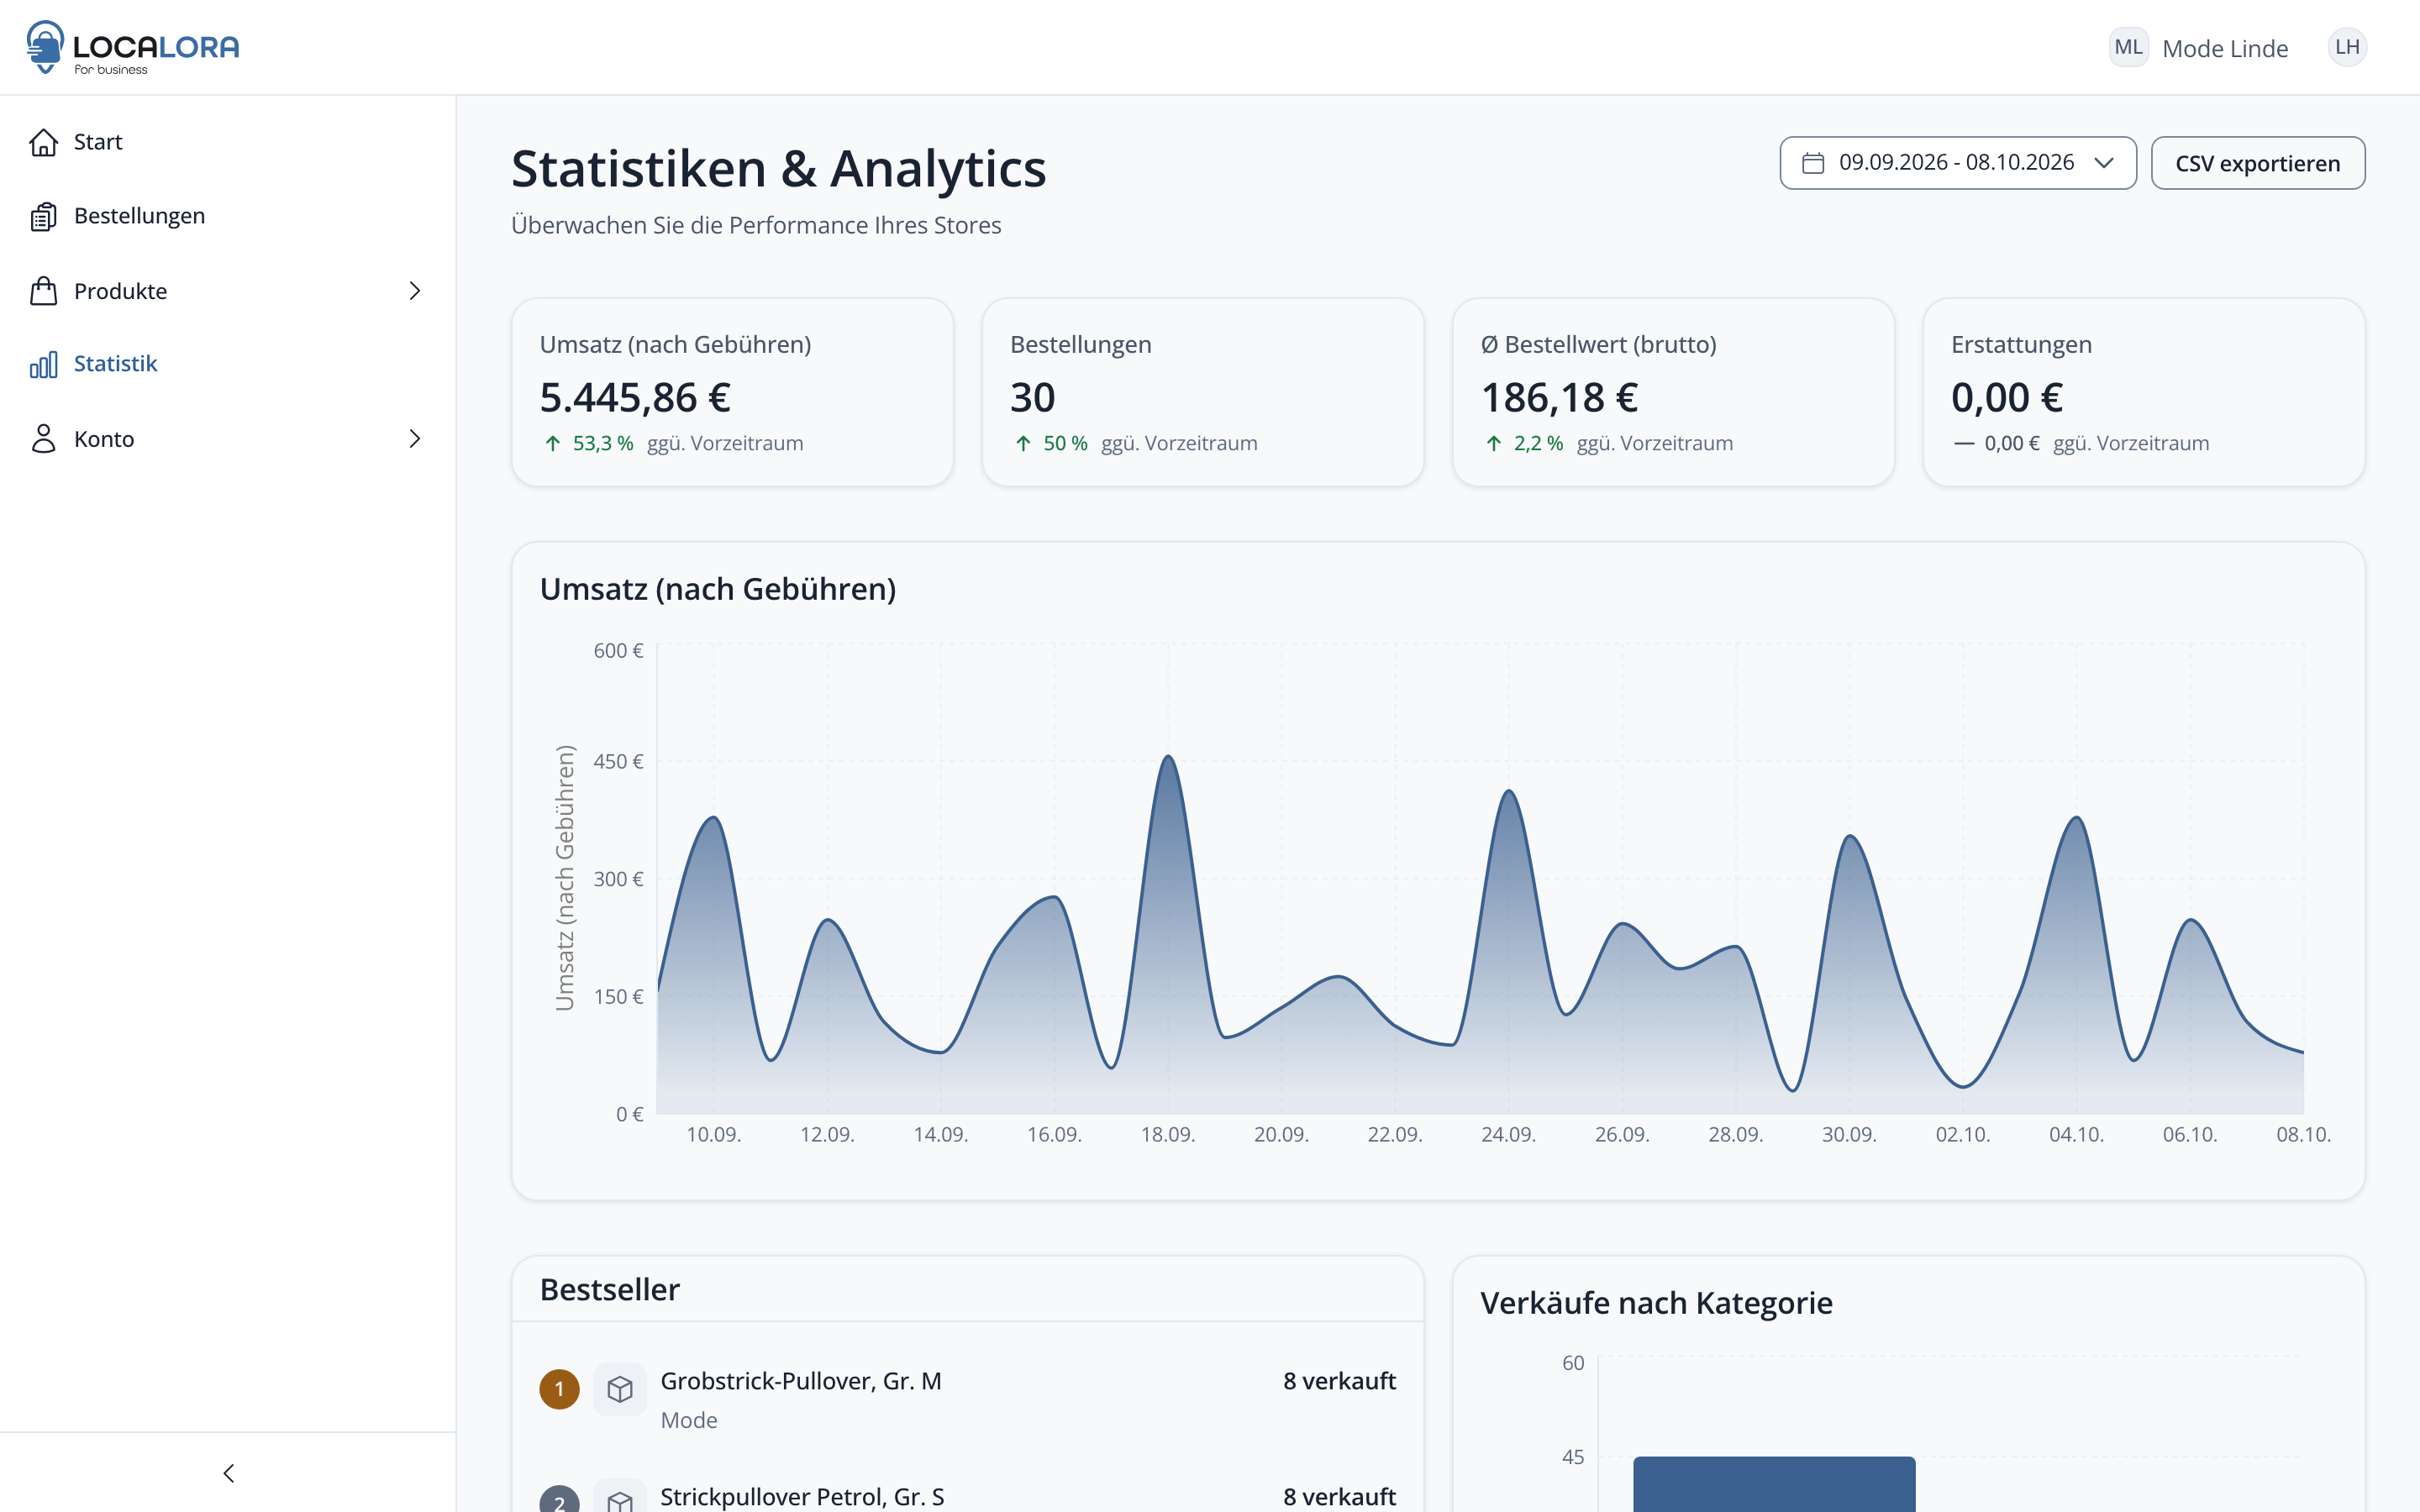This screenshot has height=1512, width=2420.
Task: Select Statistik in the sidebar
Action: (x=228, y=364)
